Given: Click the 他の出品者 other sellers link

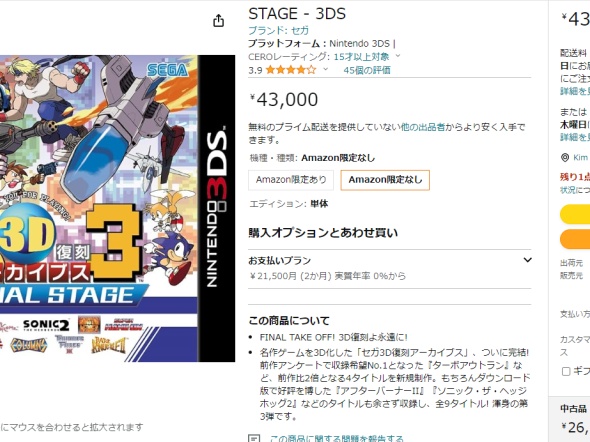Looking at the screenshot, I should click(x=423, y=127).
